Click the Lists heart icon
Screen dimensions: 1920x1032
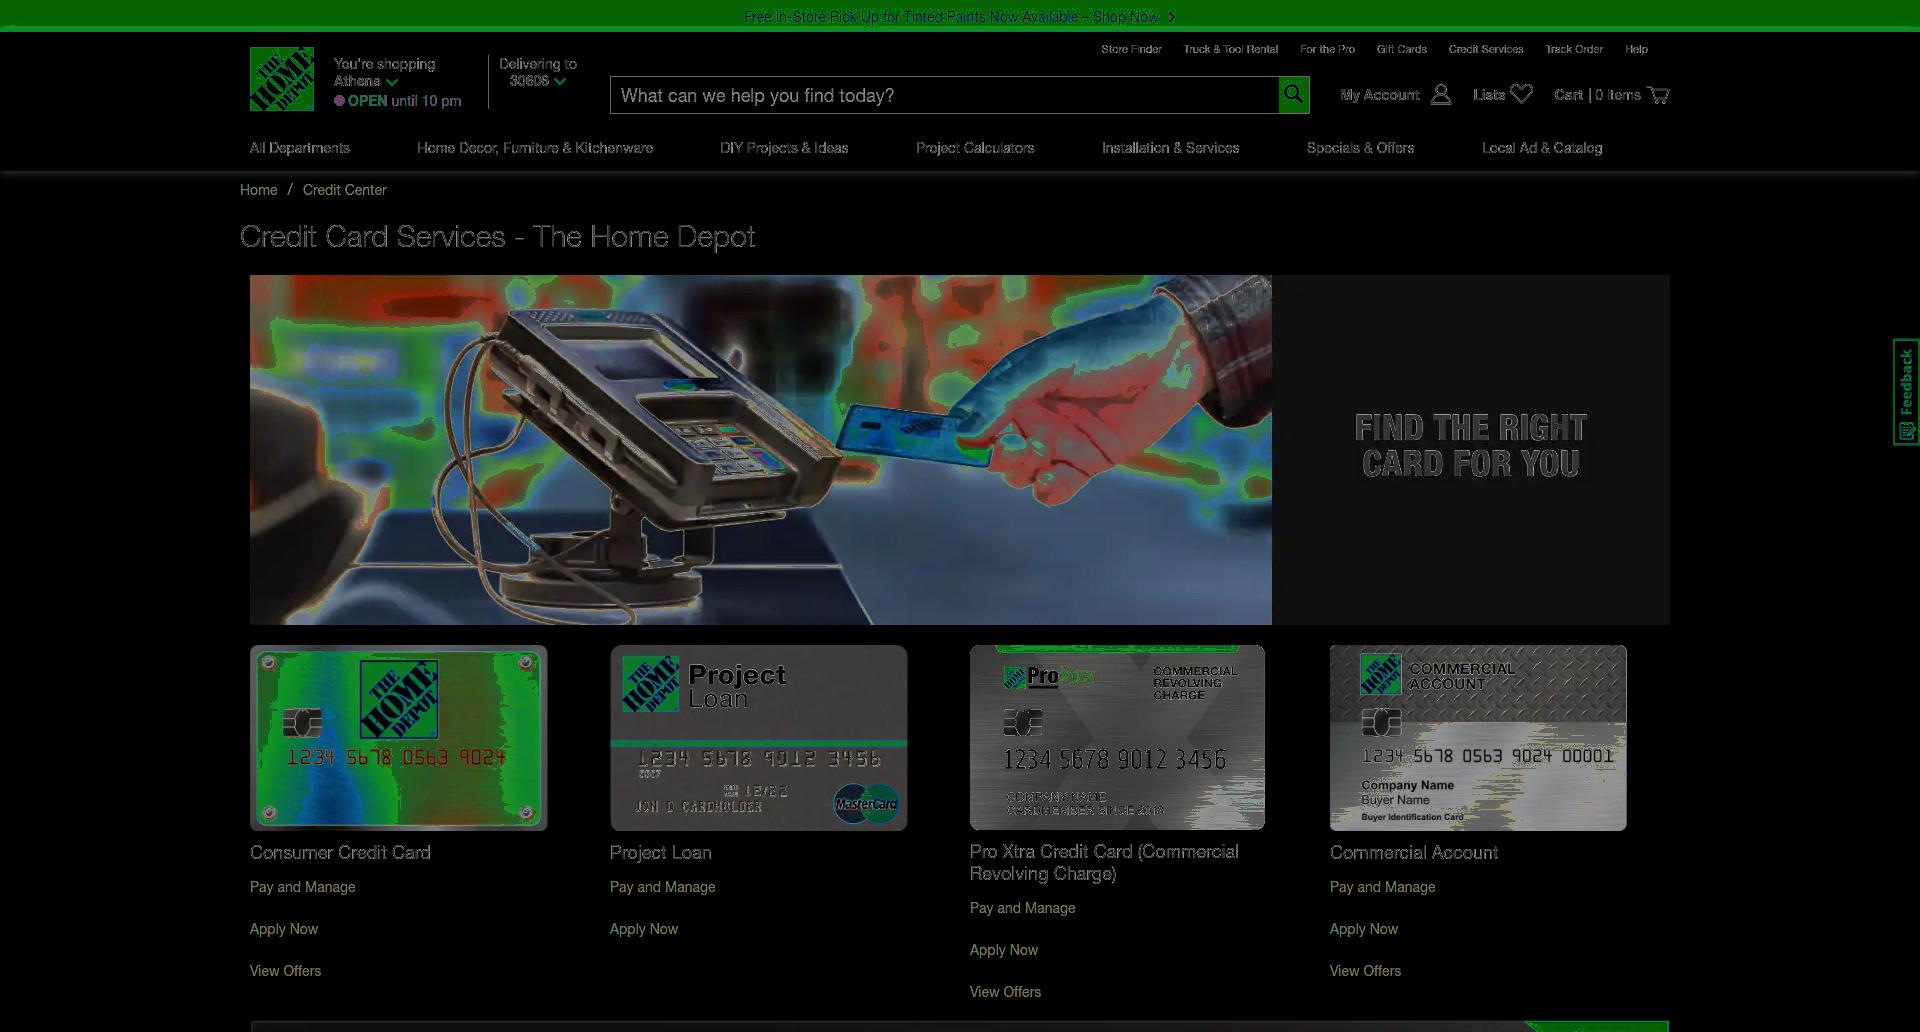coord(1521,94)
